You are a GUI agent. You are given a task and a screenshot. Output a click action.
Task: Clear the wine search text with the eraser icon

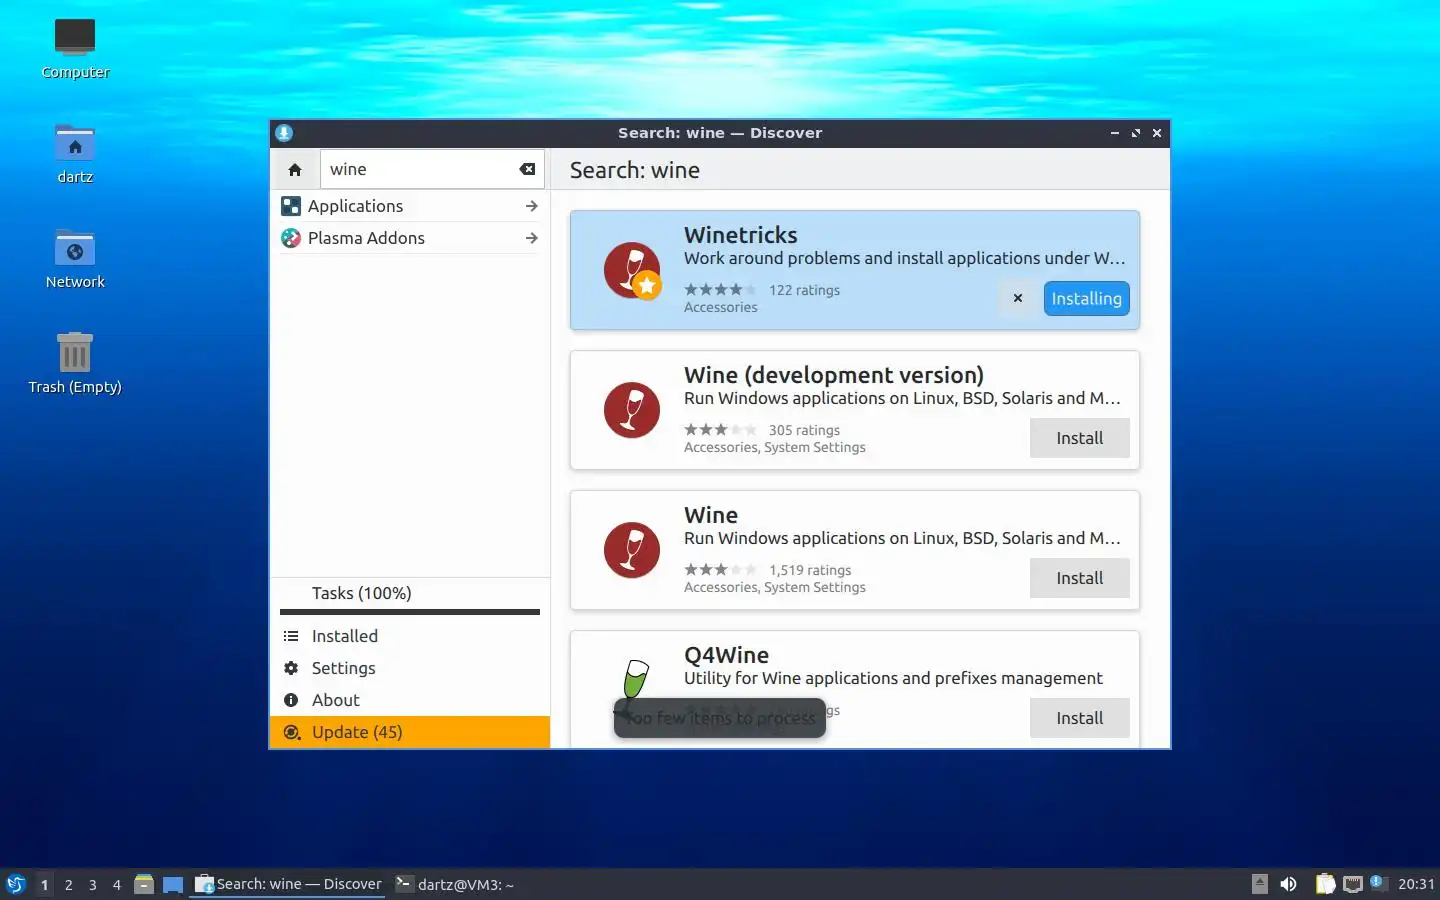[x=527, y=170]
